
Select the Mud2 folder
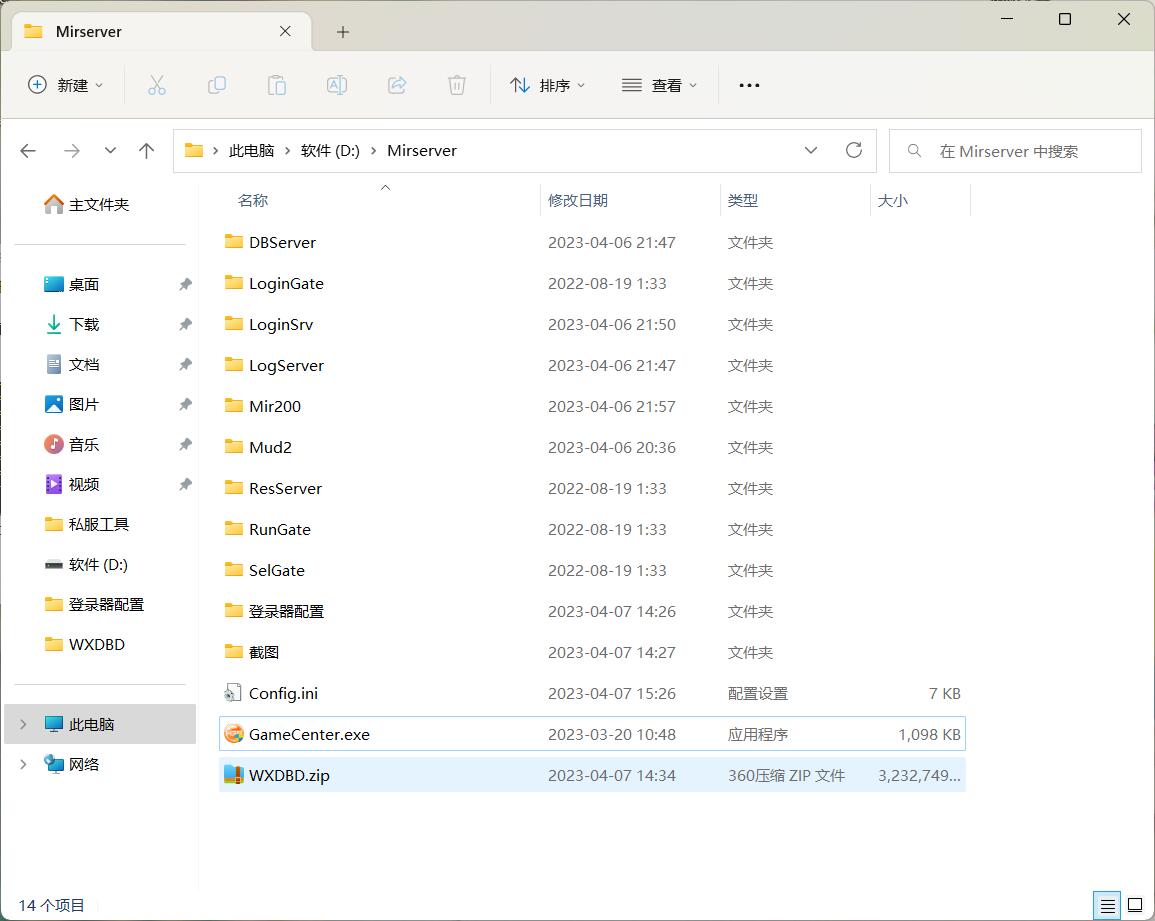[x=591, y=447]
